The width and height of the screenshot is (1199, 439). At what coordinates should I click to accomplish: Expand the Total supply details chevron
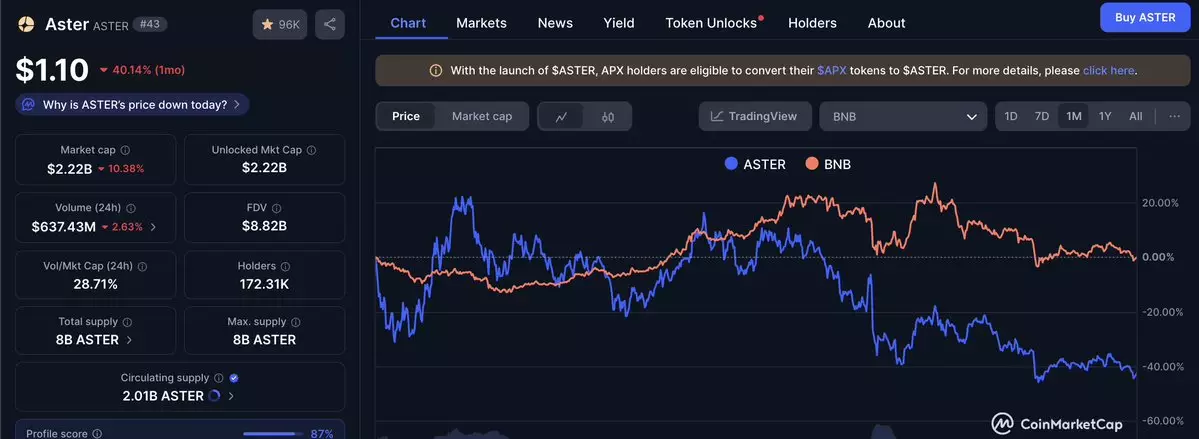[x=130, y=340]
